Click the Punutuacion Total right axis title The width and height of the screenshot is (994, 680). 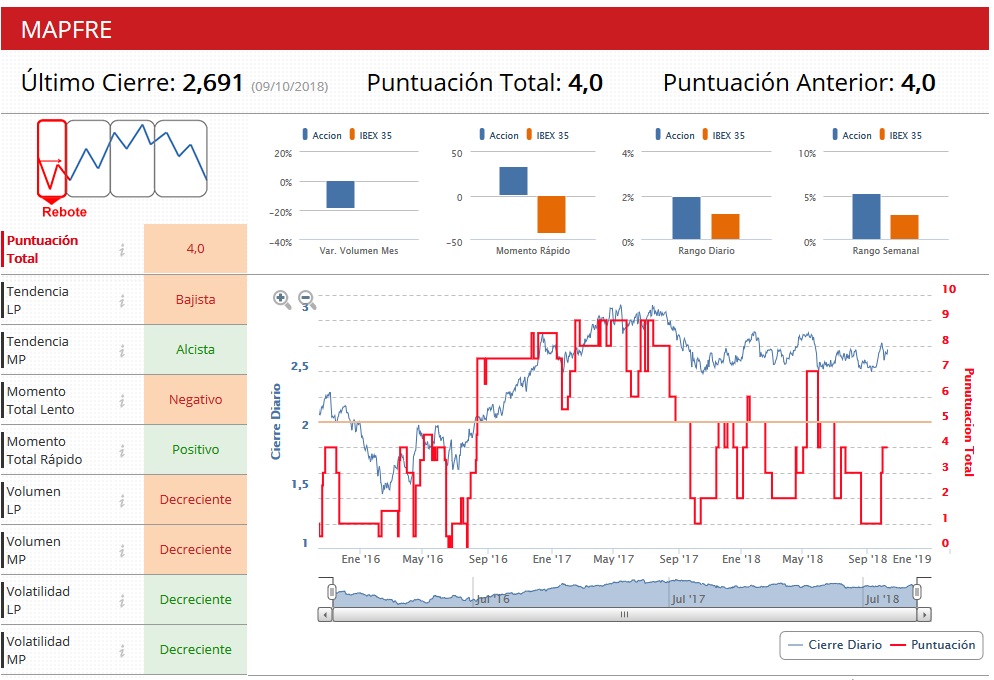[x=969, y=422]
